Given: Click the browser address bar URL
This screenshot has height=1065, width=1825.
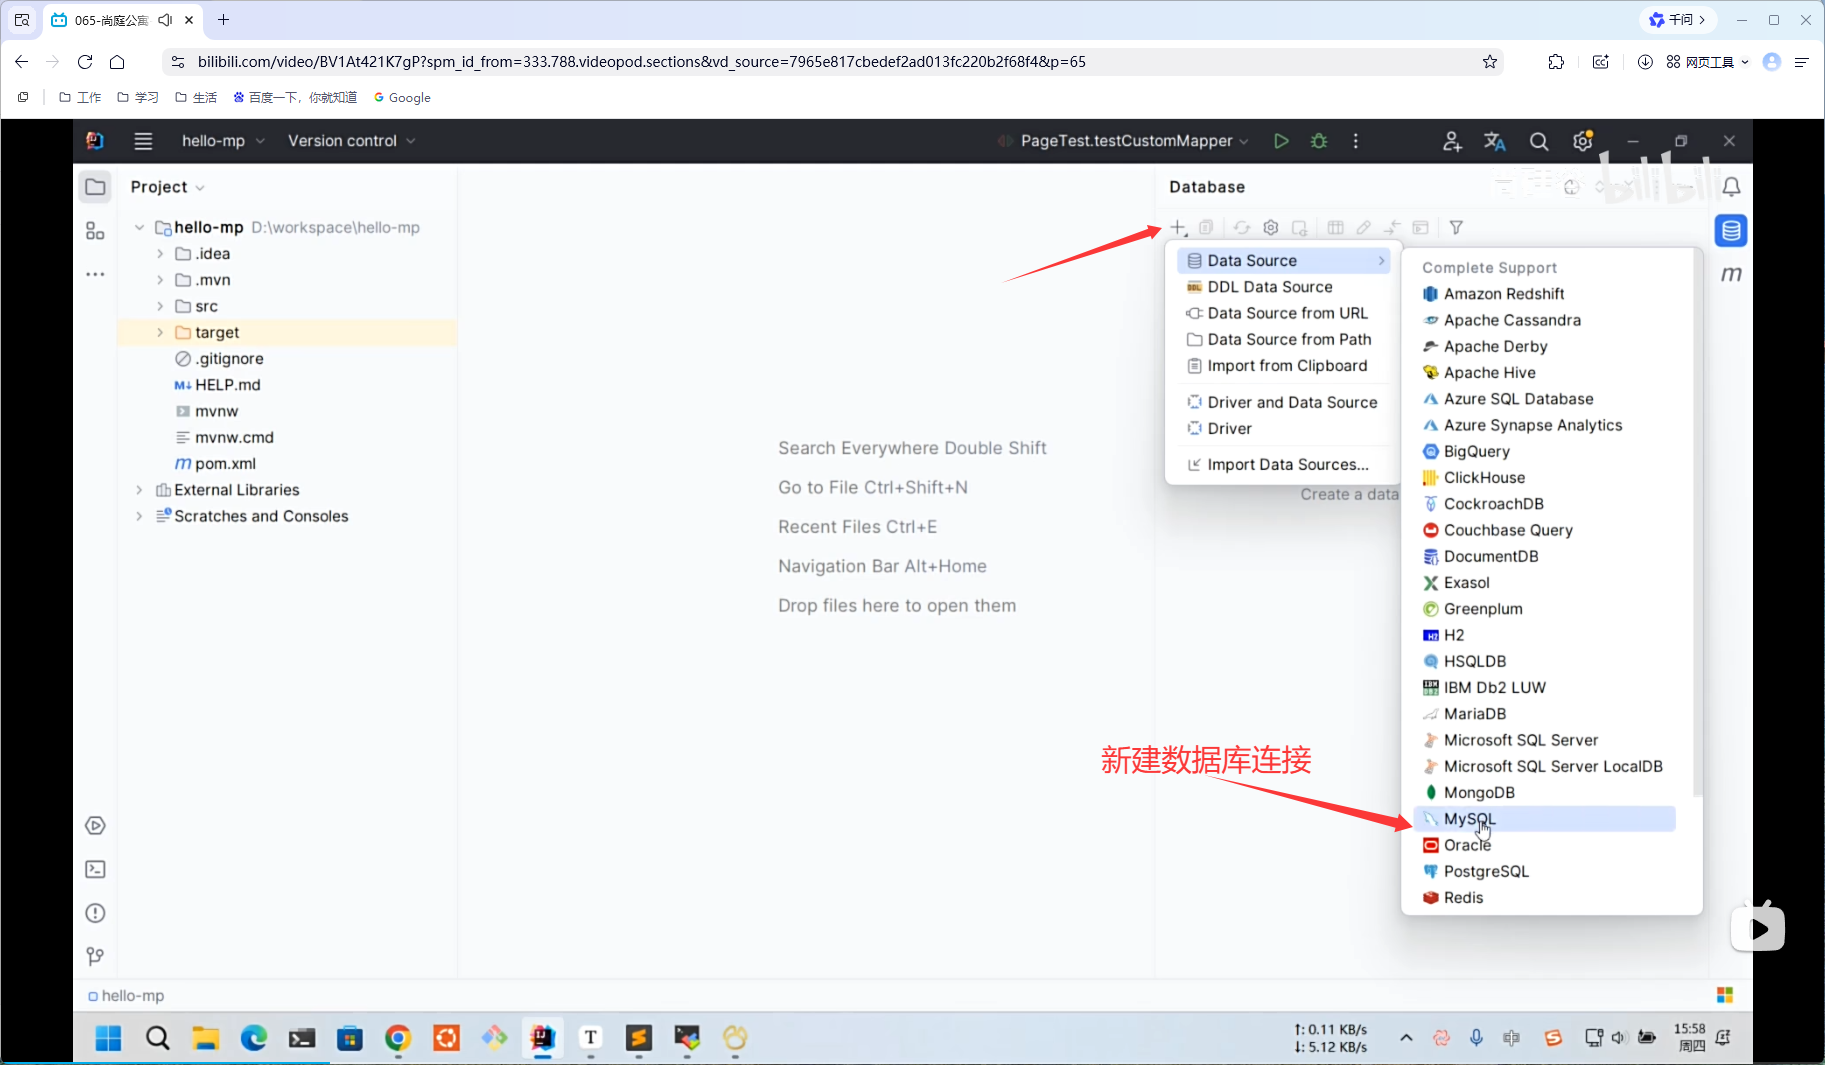Looking at the screenshot, I should tap(641, 62).
